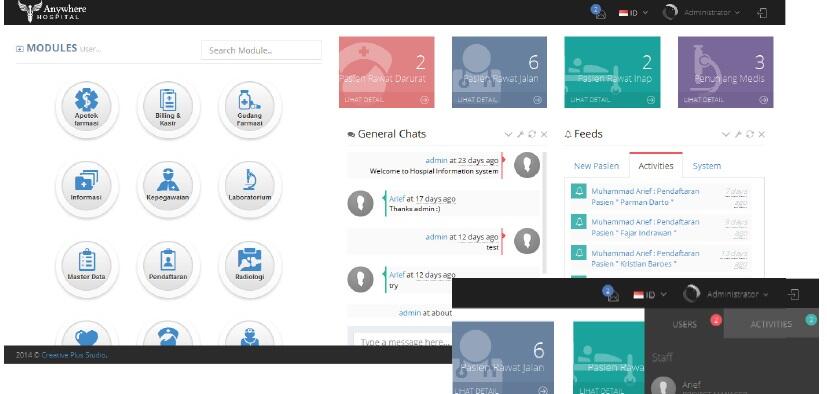827x394 pixels.
Task: Click the Anywhere Hospital logo
Action: point(52,11)
